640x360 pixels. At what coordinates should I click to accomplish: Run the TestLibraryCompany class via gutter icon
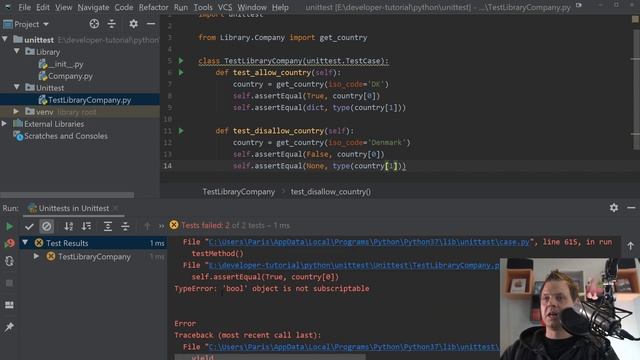coord(181,60)
